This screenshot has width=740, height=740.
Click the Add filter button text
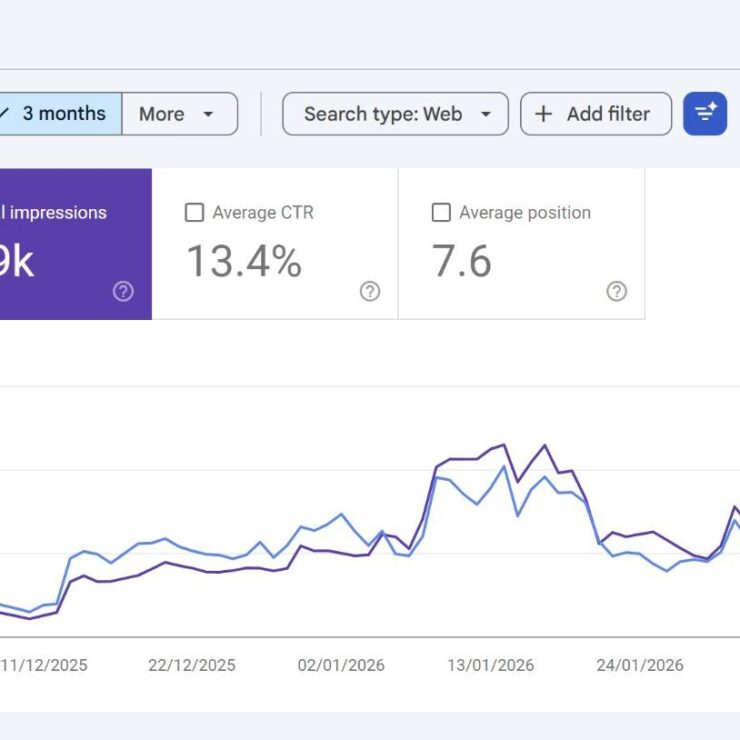[x=608, y=114]
